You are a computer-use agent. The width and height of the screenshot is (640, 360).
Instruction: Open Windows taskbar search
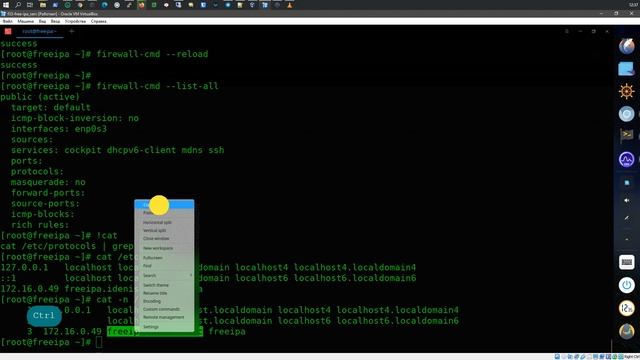click(18, 5)
